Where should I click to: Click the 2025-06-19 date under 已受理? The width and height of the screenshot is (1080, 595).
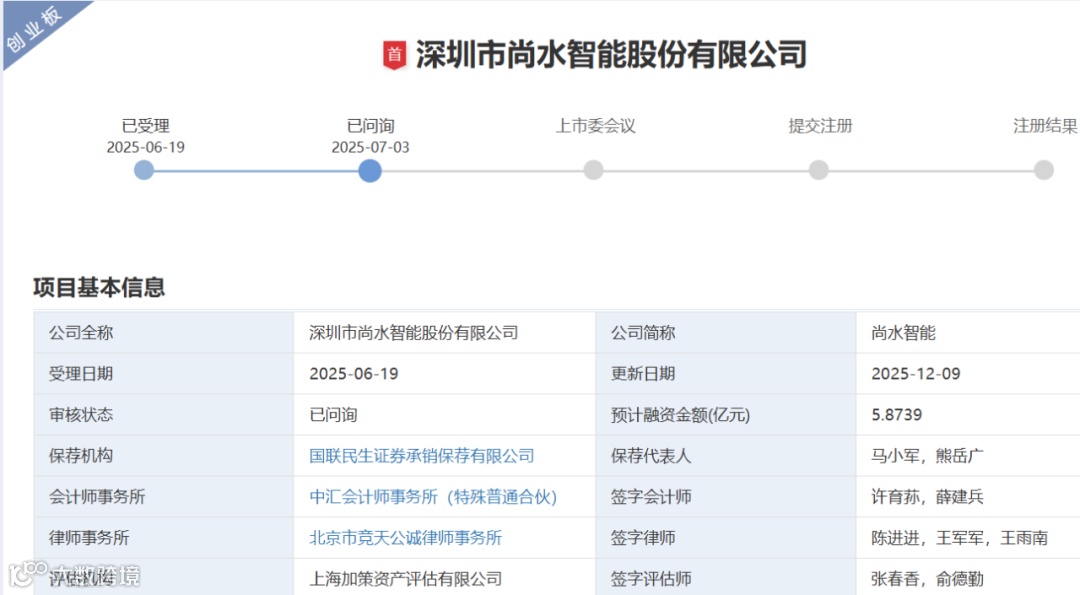[145, 147]
